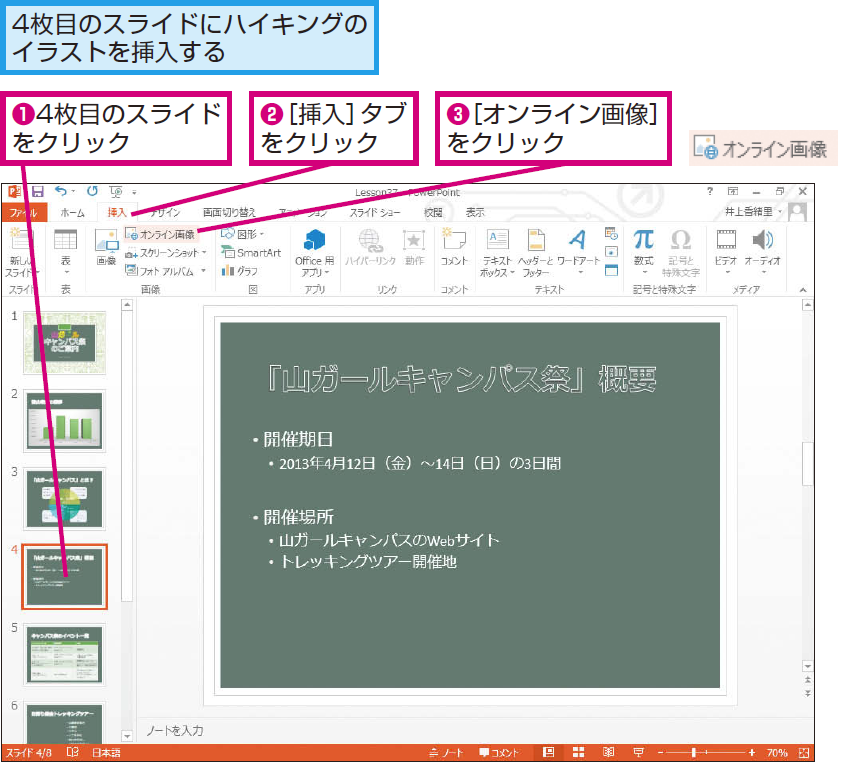Insert ワードアート (WordArt) text
Image resolution: width=848 pixels, height=762 pixels.
click(x=577, y=247)
